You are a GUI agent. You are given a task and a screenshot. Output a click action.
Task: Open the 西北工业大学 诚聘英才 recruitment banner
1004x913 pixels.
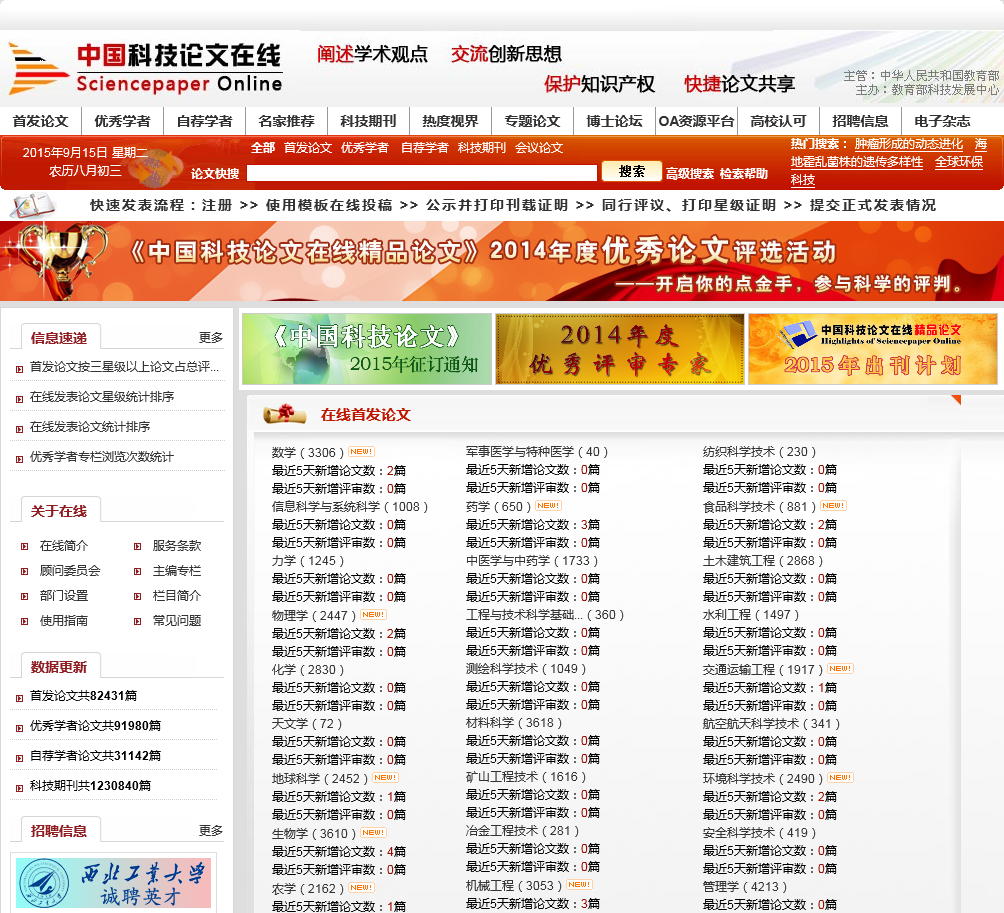coord(113,883)
